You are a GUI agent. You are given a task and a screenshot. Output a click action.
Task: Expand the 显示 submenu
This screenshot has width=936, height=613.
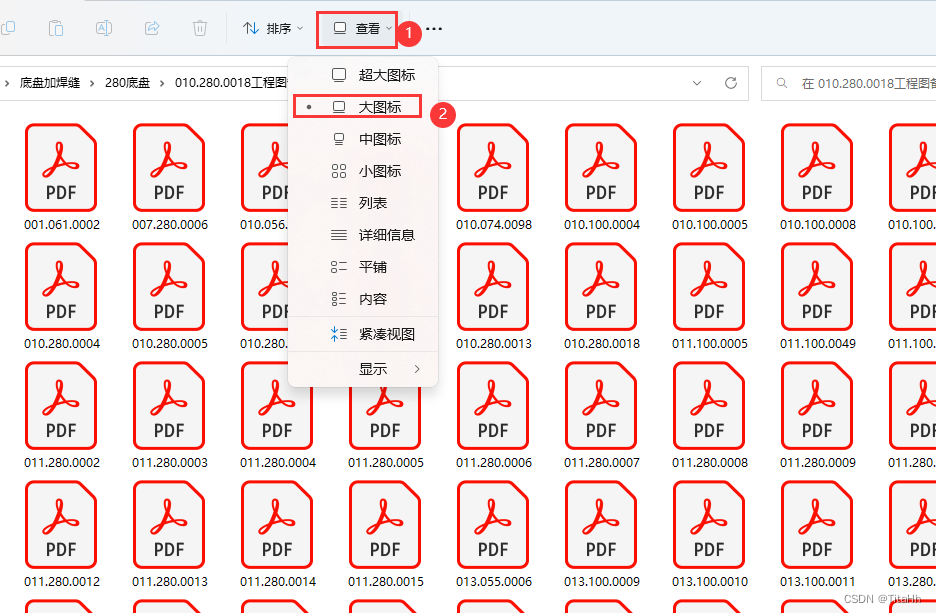[363, 369]
